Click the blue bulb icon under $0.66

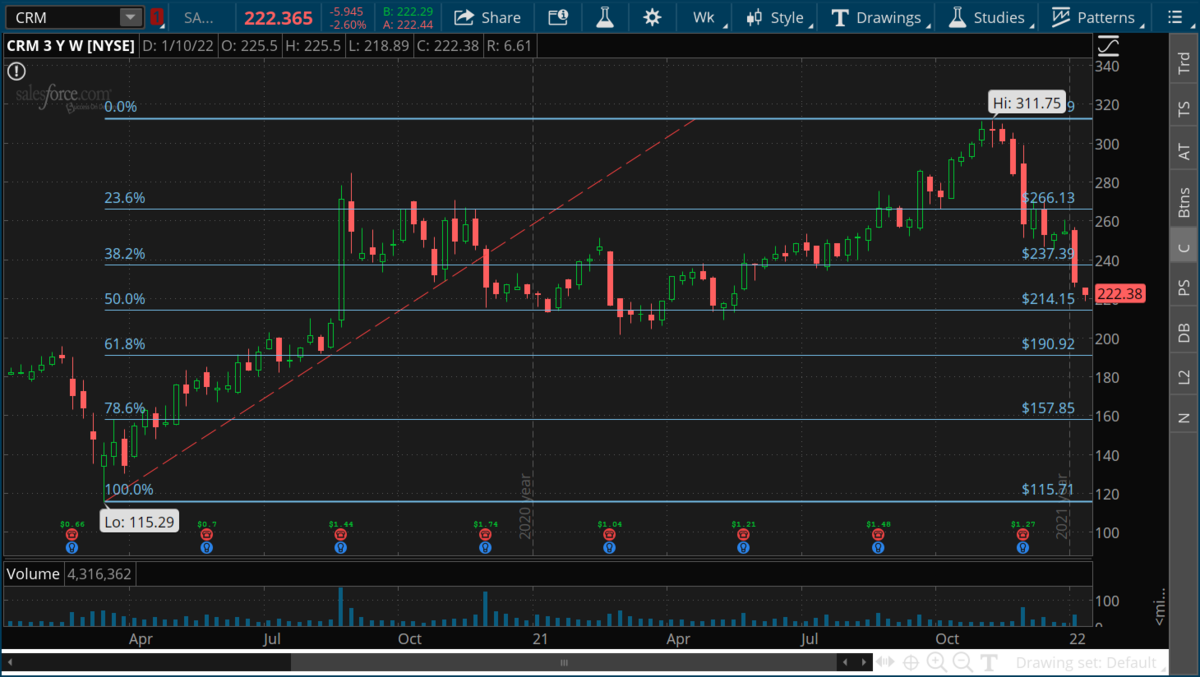[71, 547]
